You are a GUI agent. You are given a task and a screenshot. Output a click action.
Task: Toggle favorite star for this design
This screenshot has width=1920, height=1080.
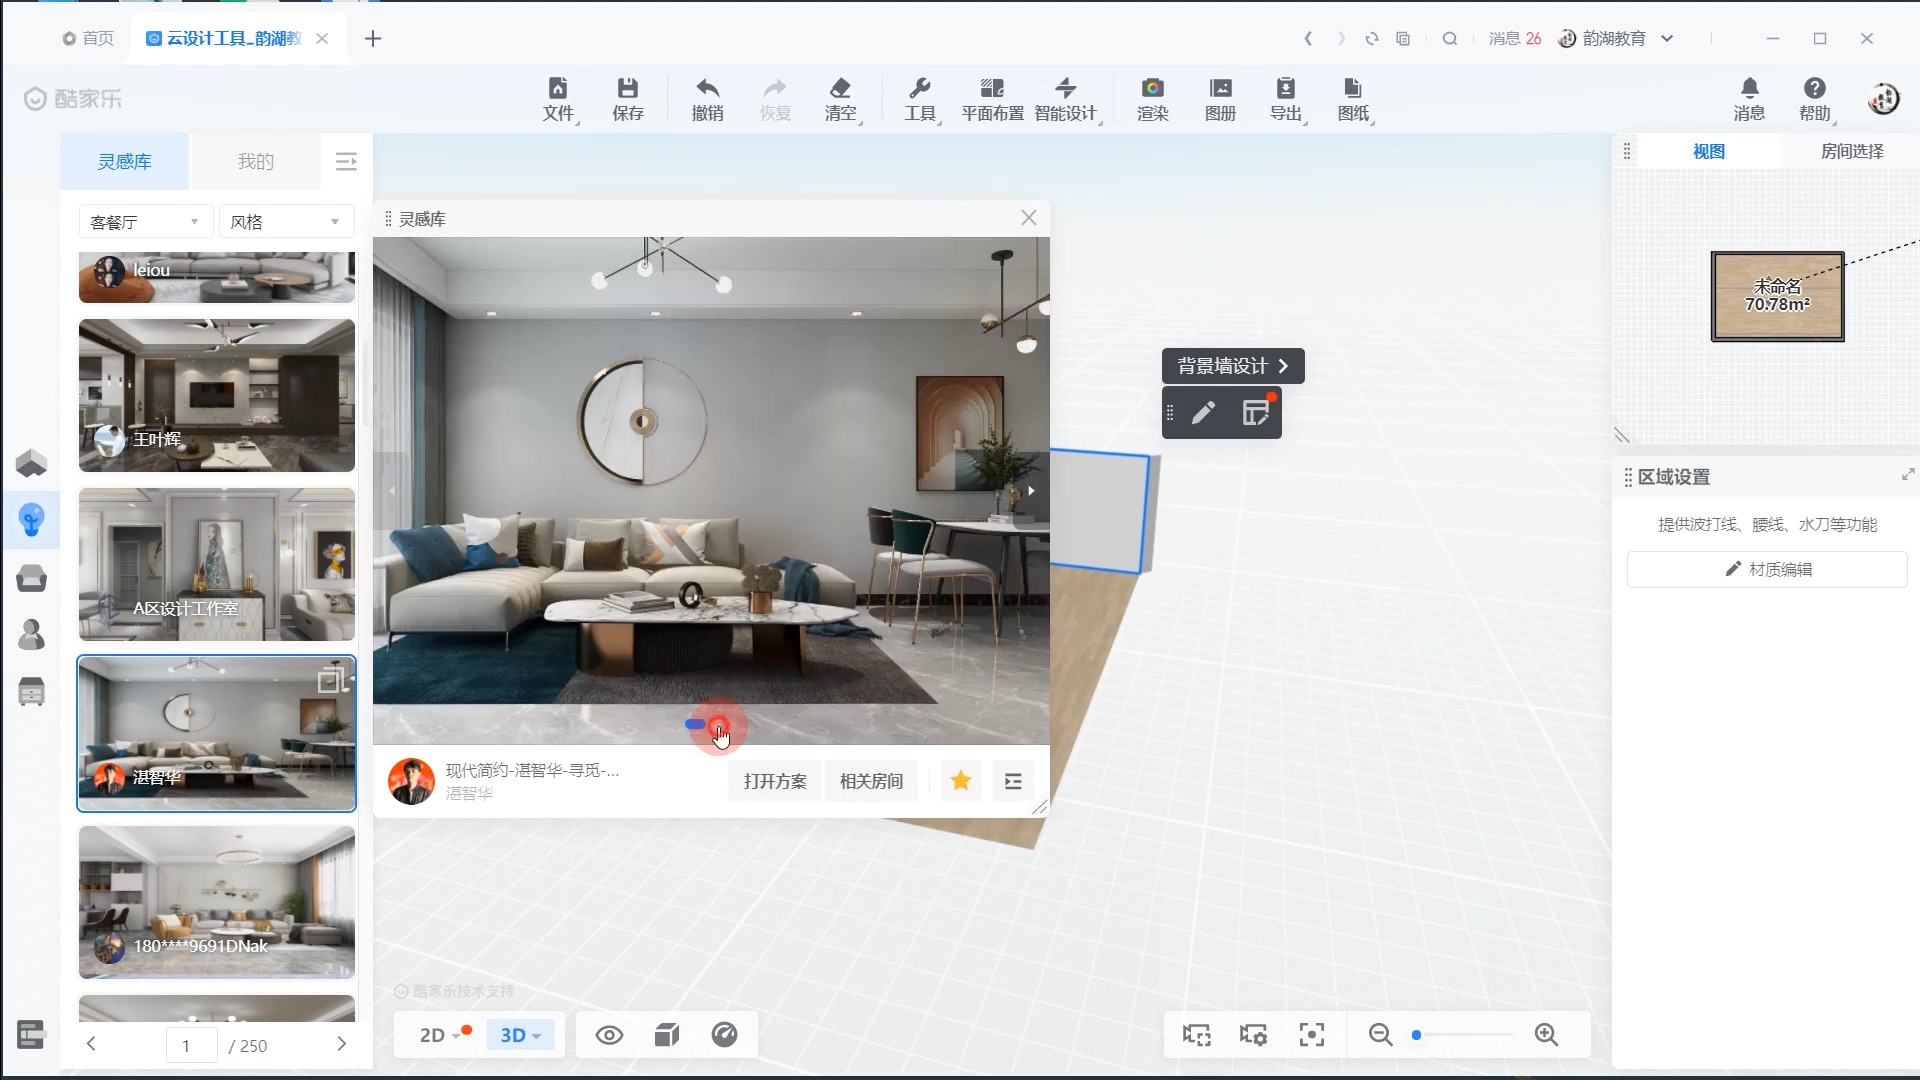coord(961,781)
